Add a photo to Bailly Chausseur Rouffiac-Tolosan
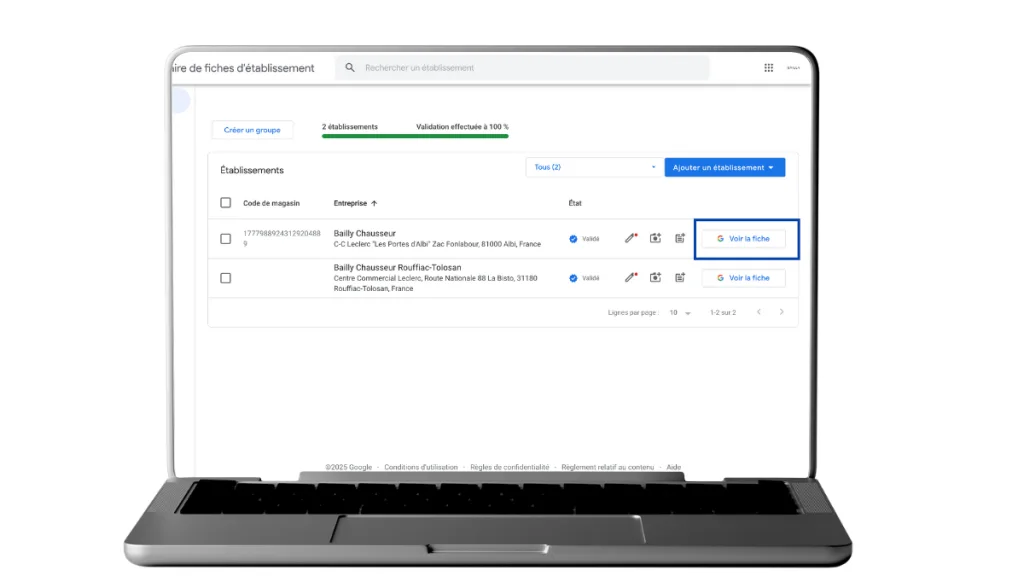The image size is (1024, 576). [655, 277]
